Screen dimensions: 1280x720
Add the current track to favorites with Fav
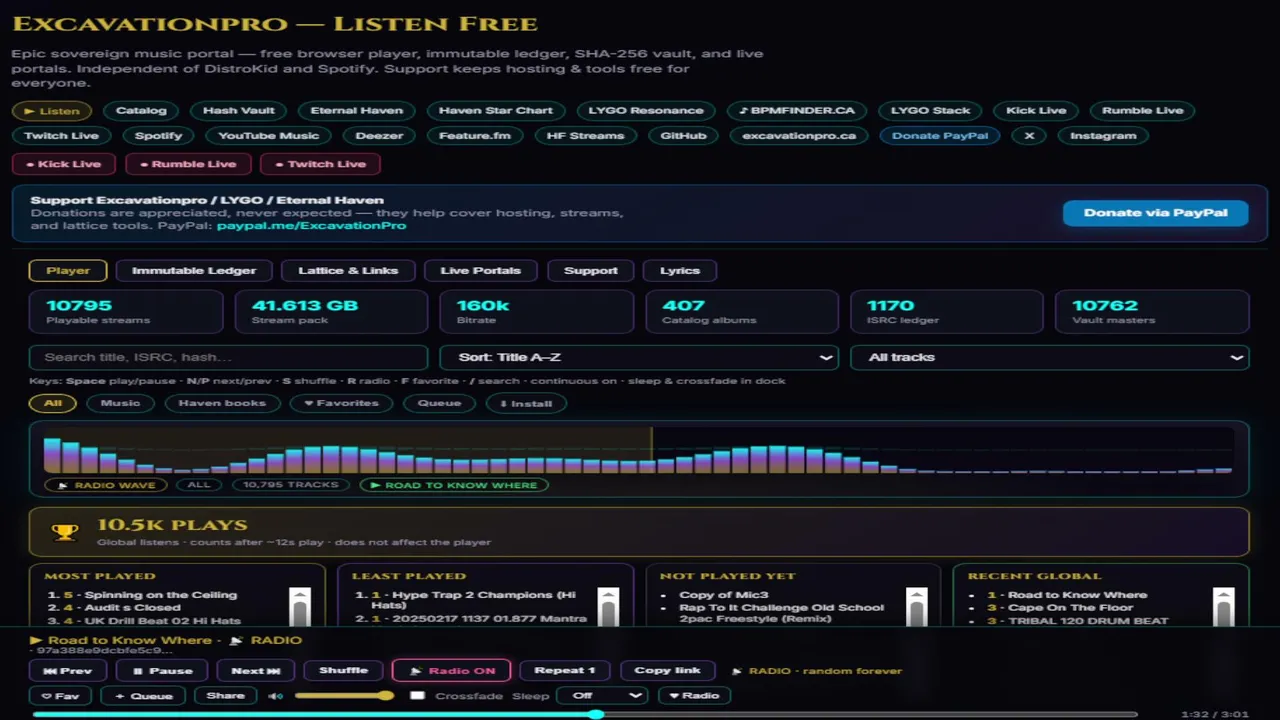61,696
